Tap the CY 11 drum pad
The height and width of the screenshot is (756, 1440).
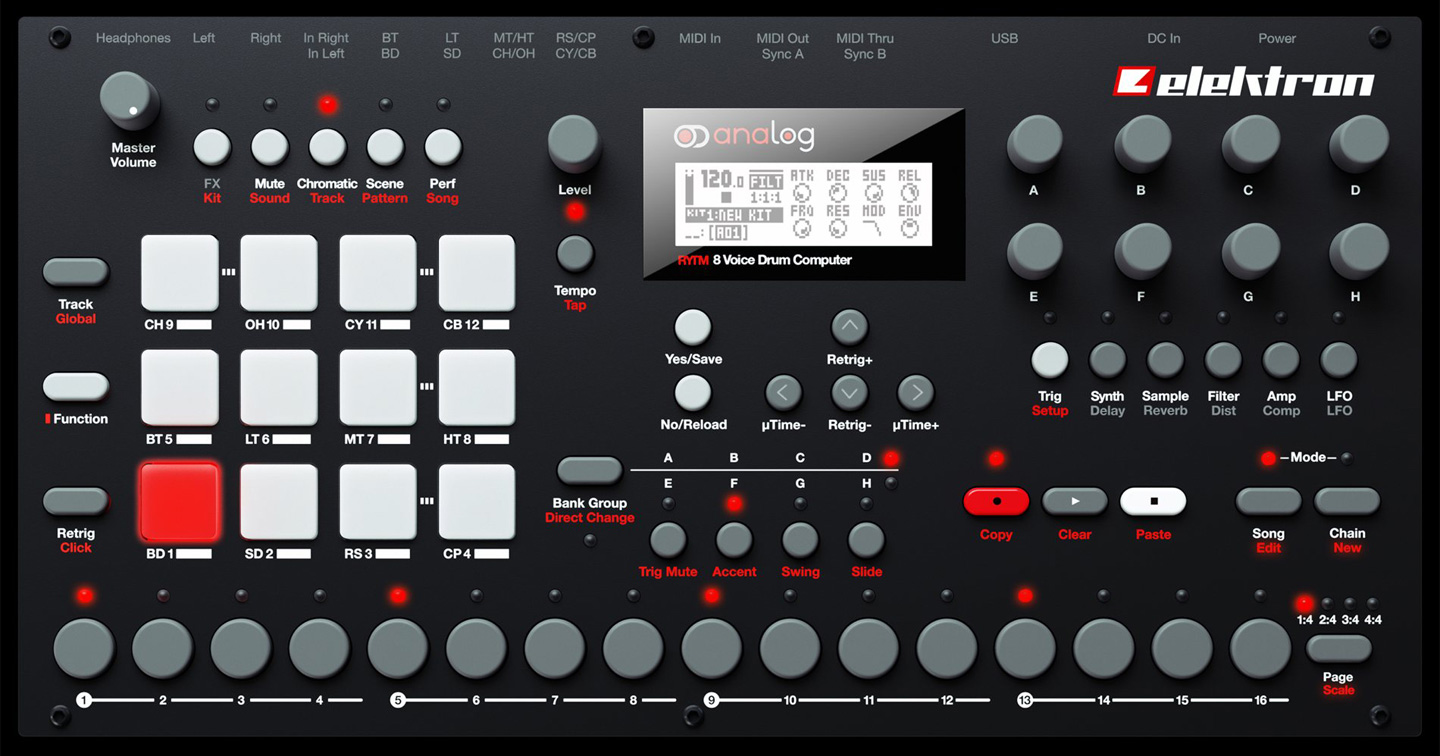(378, 274)
